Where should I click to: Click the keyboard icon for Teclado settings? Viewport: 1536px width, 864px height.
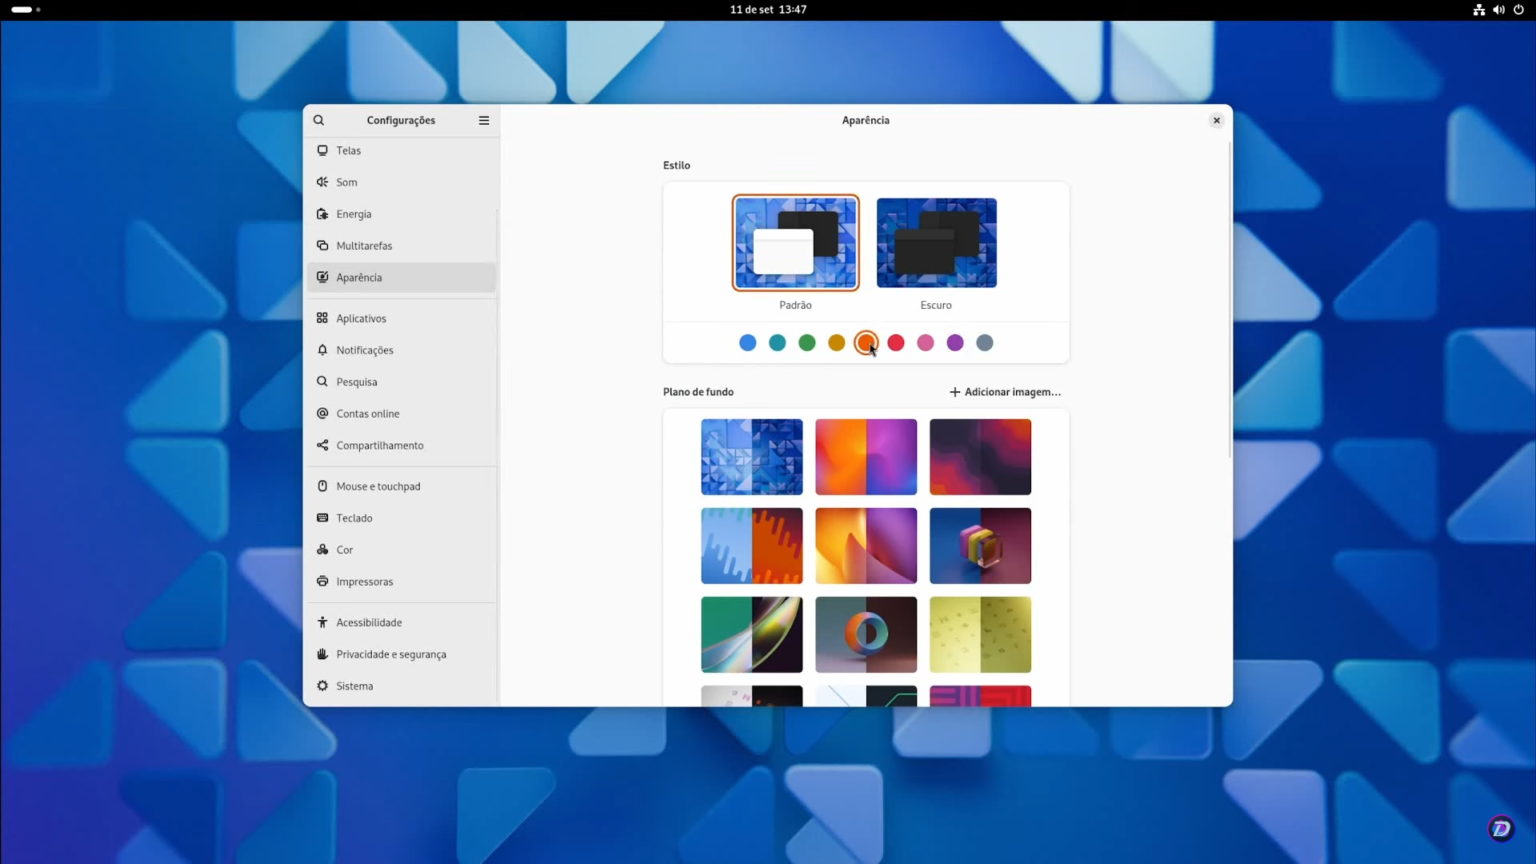[x=322, y=517]
